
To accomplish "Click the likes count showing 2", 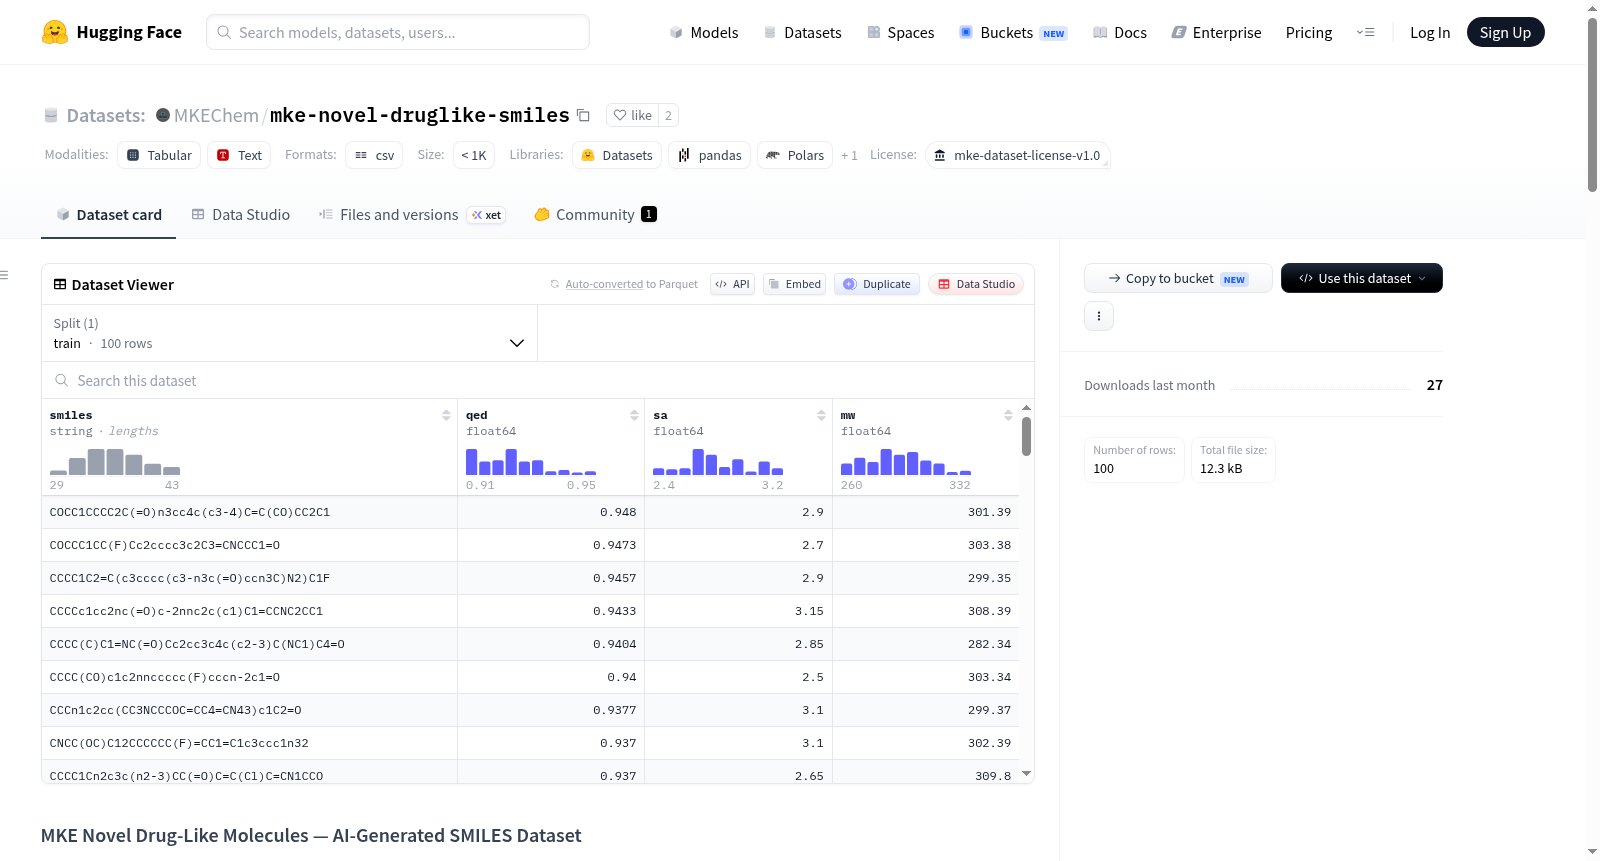I will click(x=668, y=115).
